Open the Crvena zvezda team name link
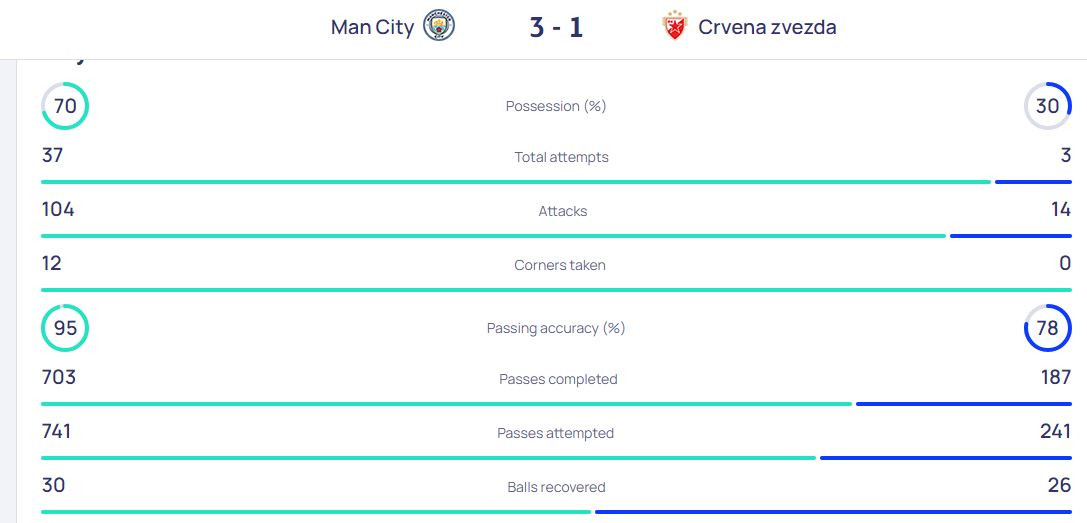The image size is (1087, 523). (x=767, y=27)
